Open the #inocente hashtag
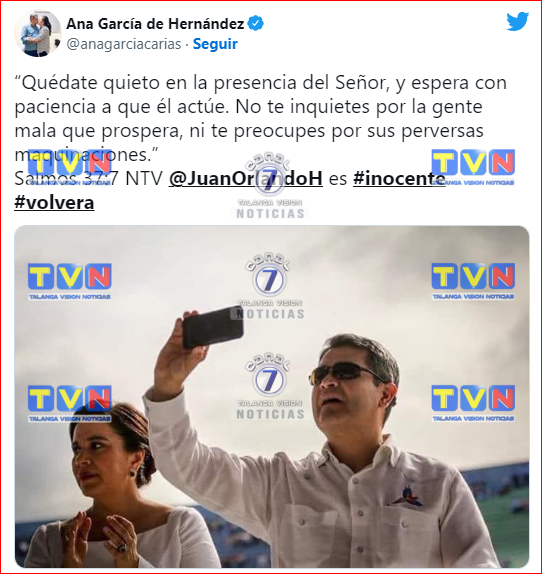 coord(399,179)
